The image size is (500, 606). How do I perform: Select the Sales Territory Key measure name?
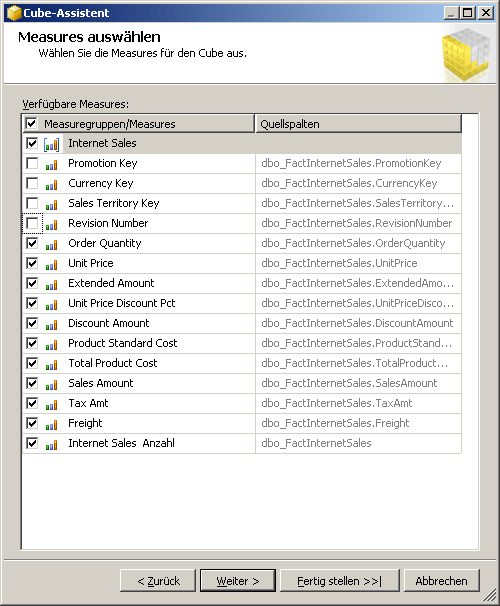pyautogui.click(x=114, y=203)
